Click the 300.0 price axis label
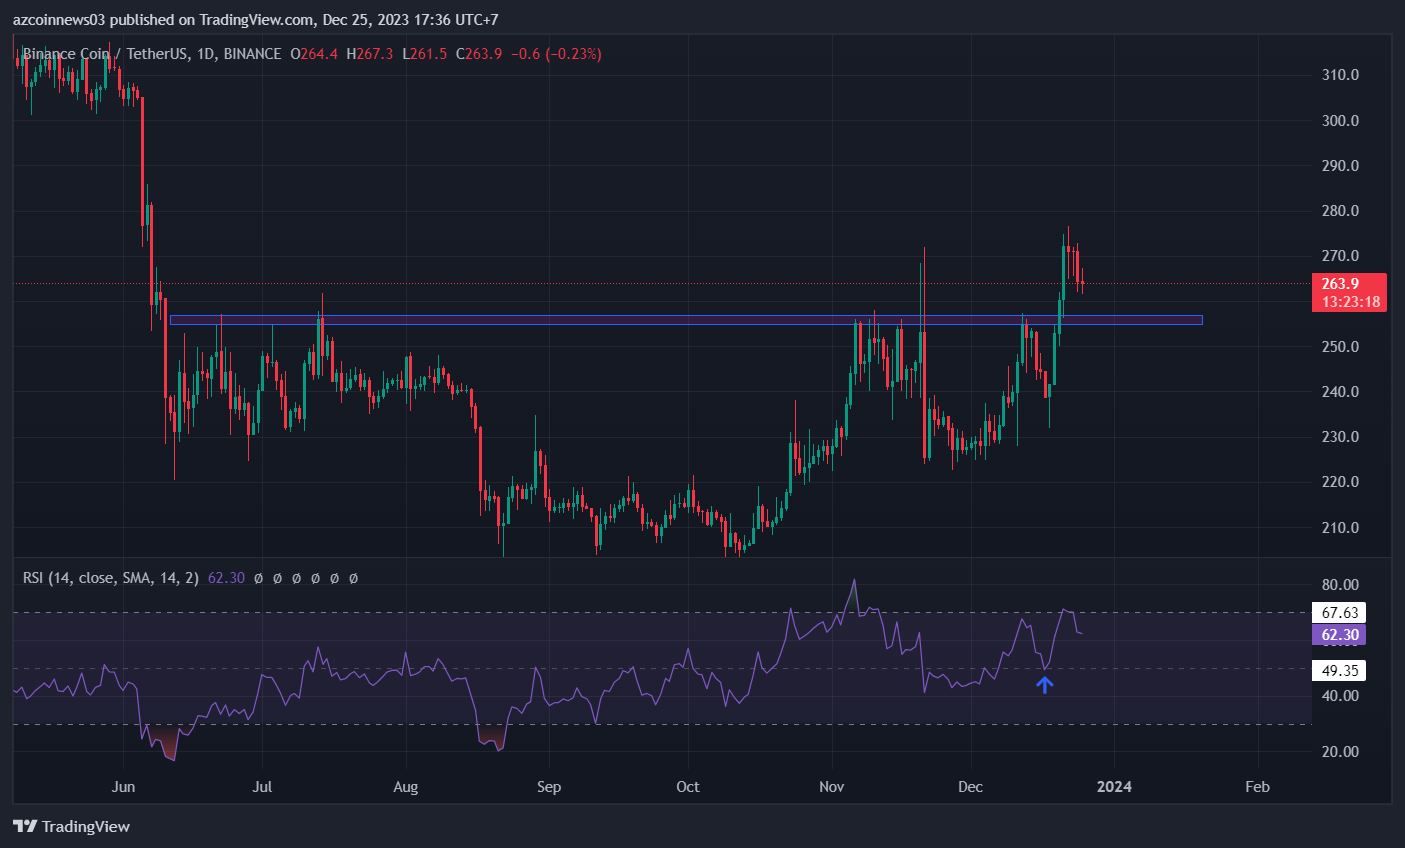Viewport: 1405px width, 848px height. [1340, 120]
